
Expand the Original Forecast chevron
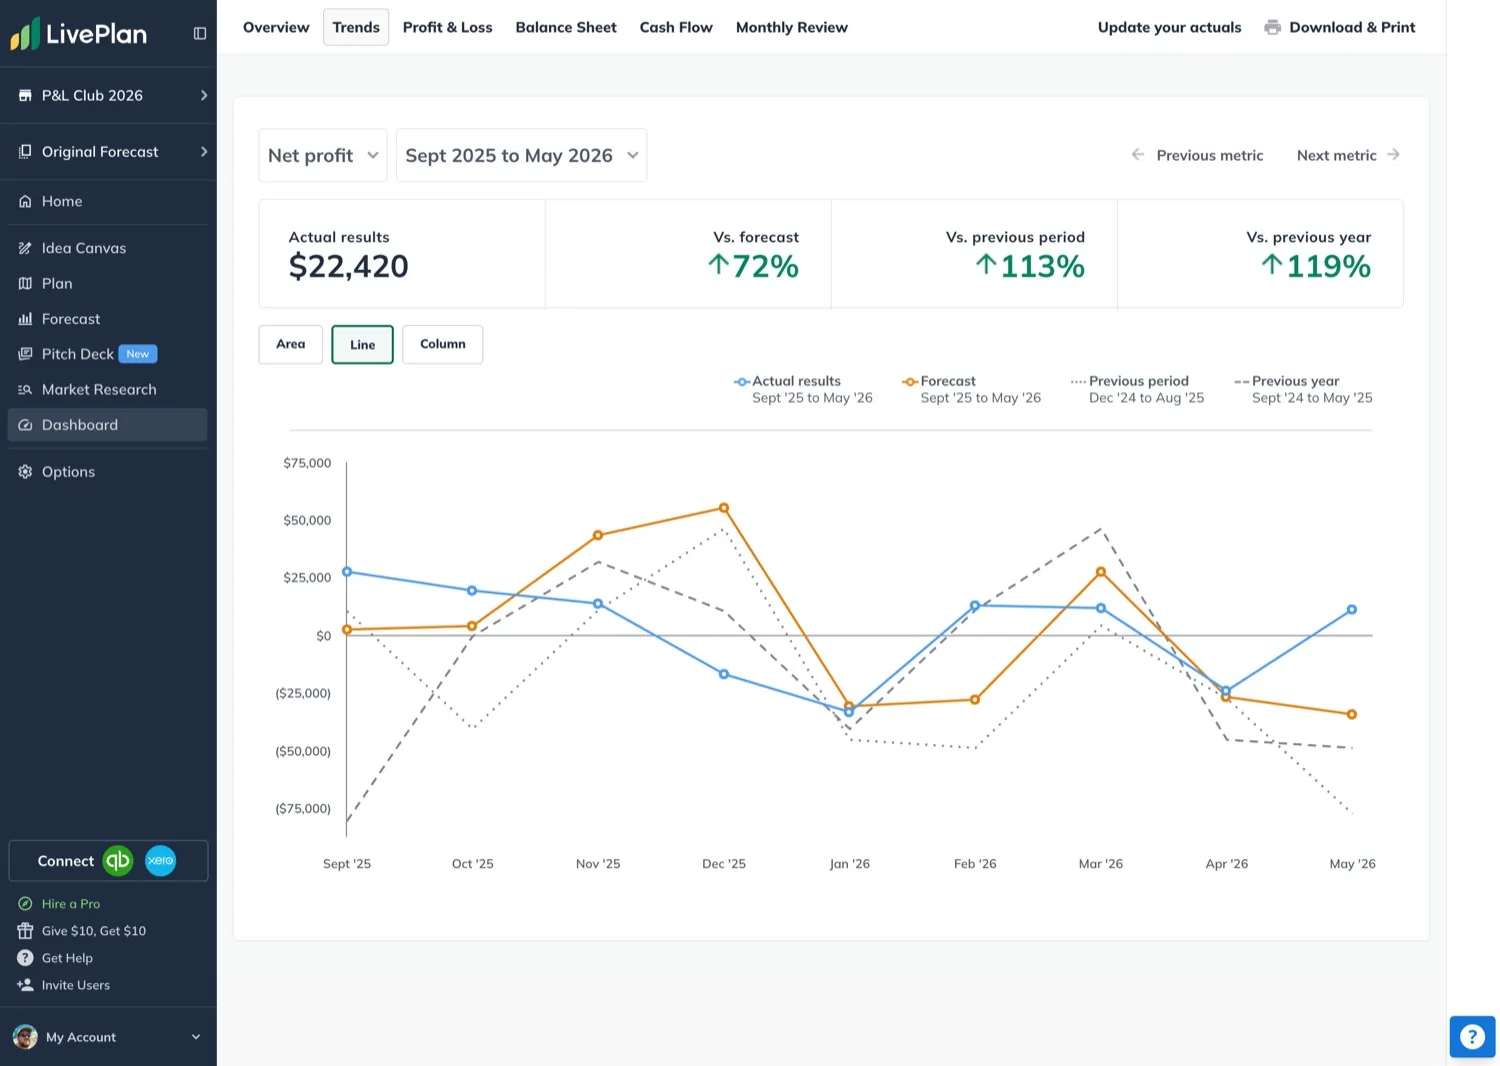[204, 152]
